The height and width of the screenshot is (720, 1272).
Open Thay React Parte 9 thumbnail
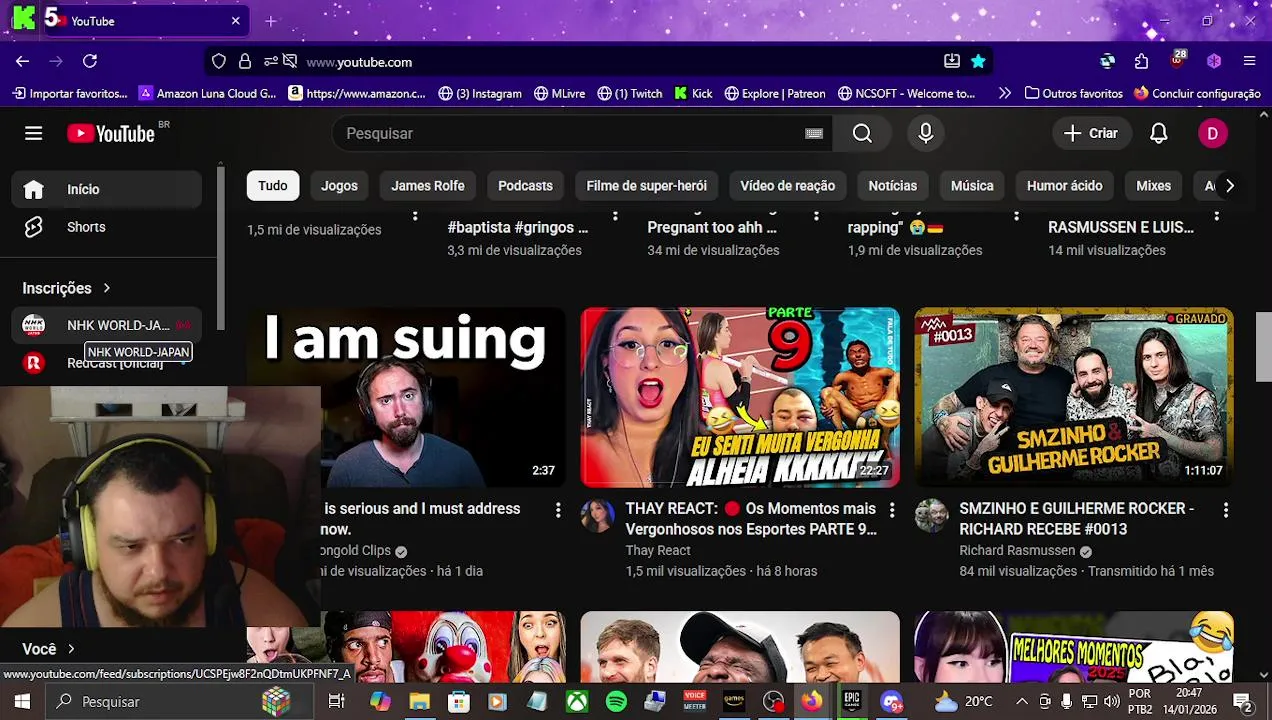point(740,397)
